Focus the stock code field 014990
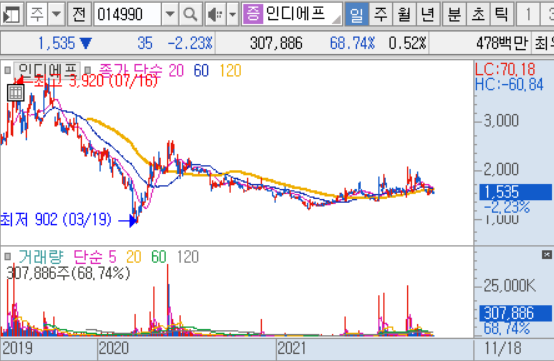The image size is (554, 361). click(x=127, y=14)
